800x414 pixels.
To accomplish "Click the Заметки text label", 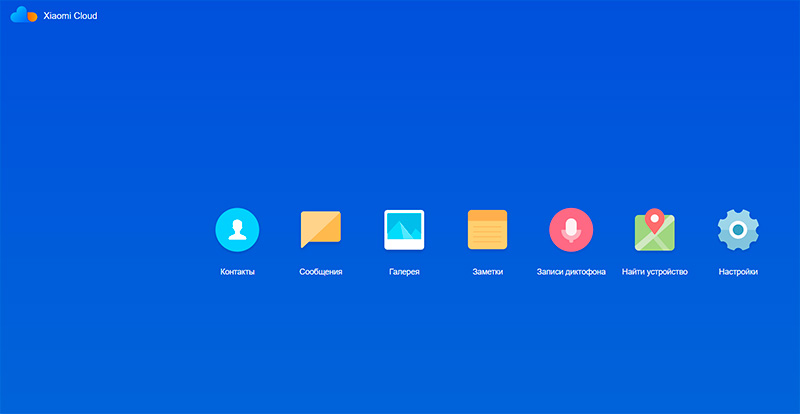I will pyautogui.click(x=488, y=272).
